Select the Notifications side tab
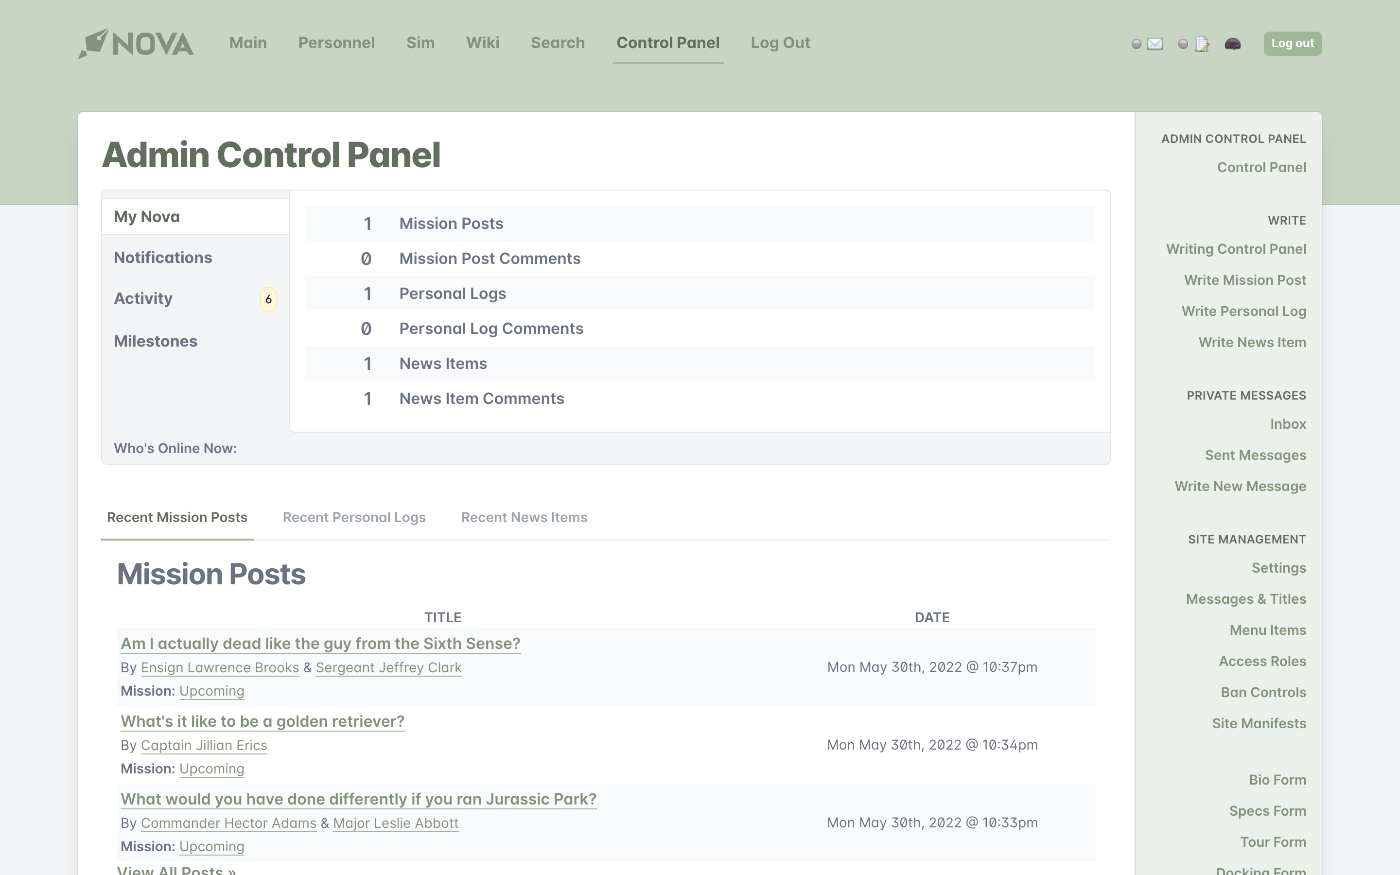Image resolution: width=1400 pixels, height=875 pixels. 163,257
